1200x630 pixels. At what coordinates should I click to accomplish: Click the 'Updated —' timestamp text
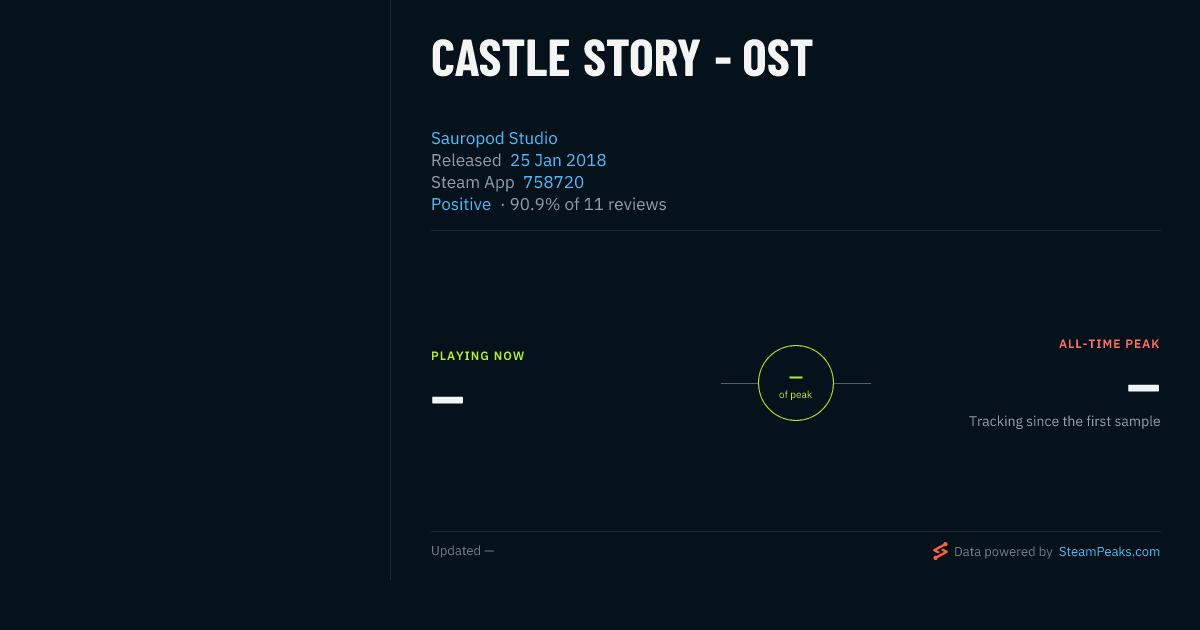[x=462, y=551]
